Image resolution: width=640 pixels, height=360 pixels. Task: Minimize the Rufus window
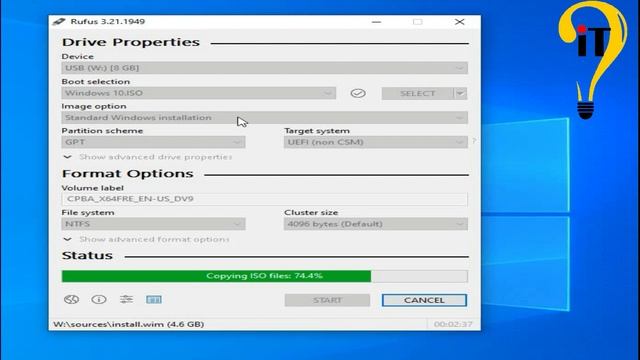tap(376, 22)
